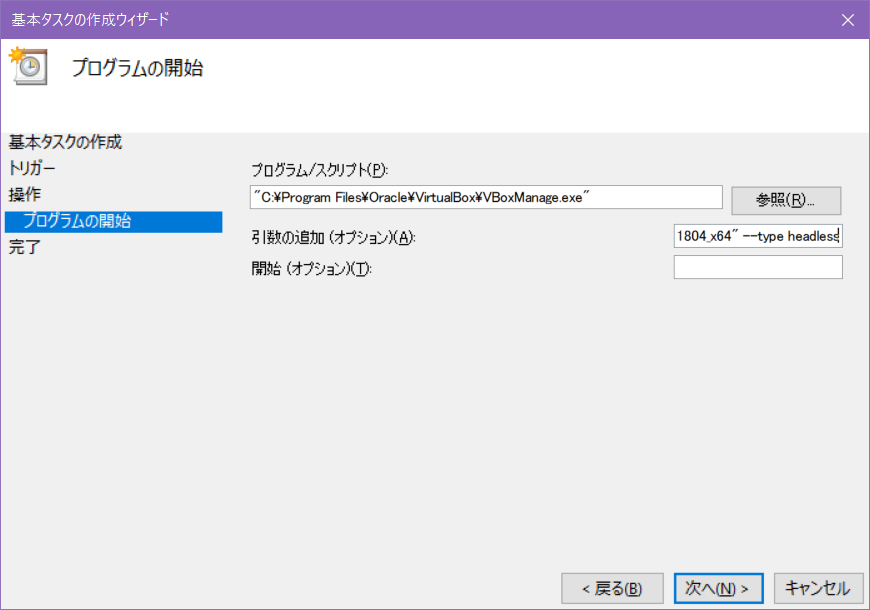
Task: Close the wizard with the X button
Action: [849, 18]
